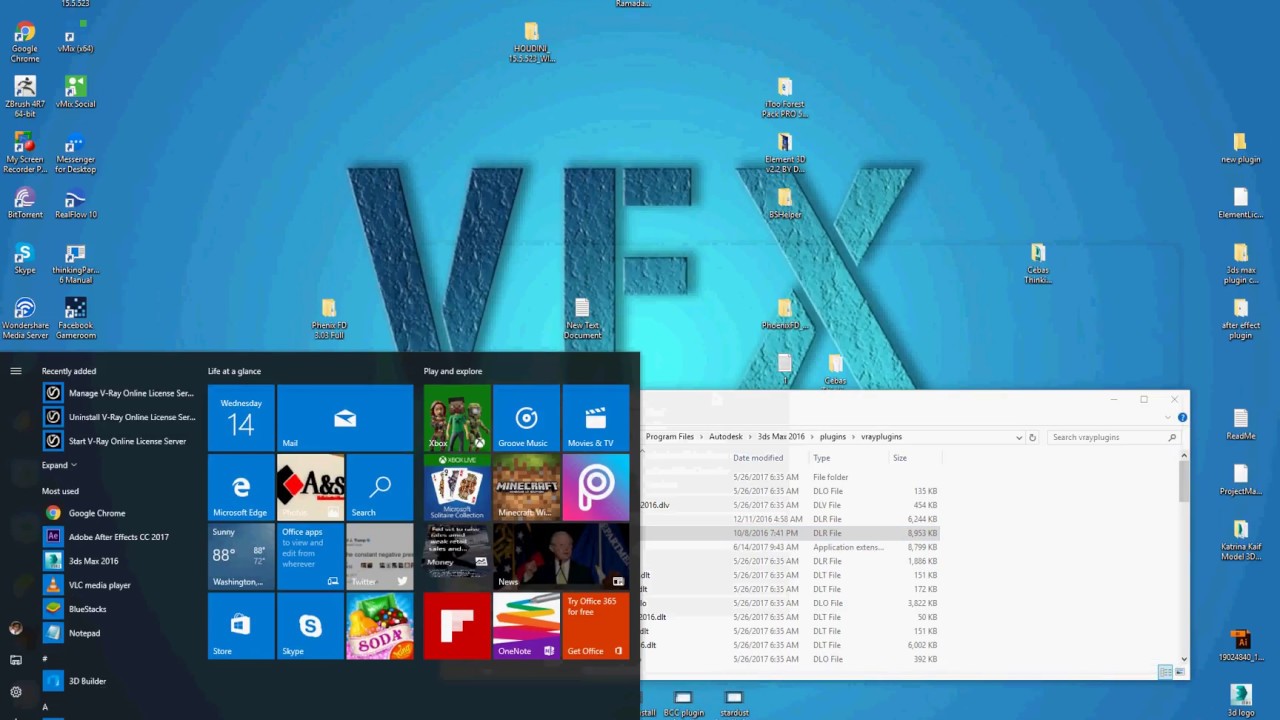Launch Manage V-Ray Online License Server
Image resolution: width=1280 pixels, height=720 pixels.
(x=120, y=393)
